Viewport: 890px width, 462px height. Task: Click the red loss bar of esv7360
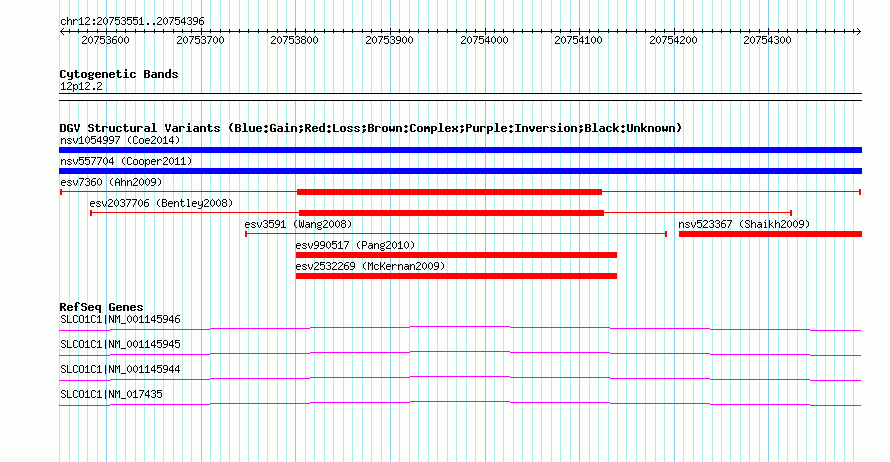(x=449, y=192)
